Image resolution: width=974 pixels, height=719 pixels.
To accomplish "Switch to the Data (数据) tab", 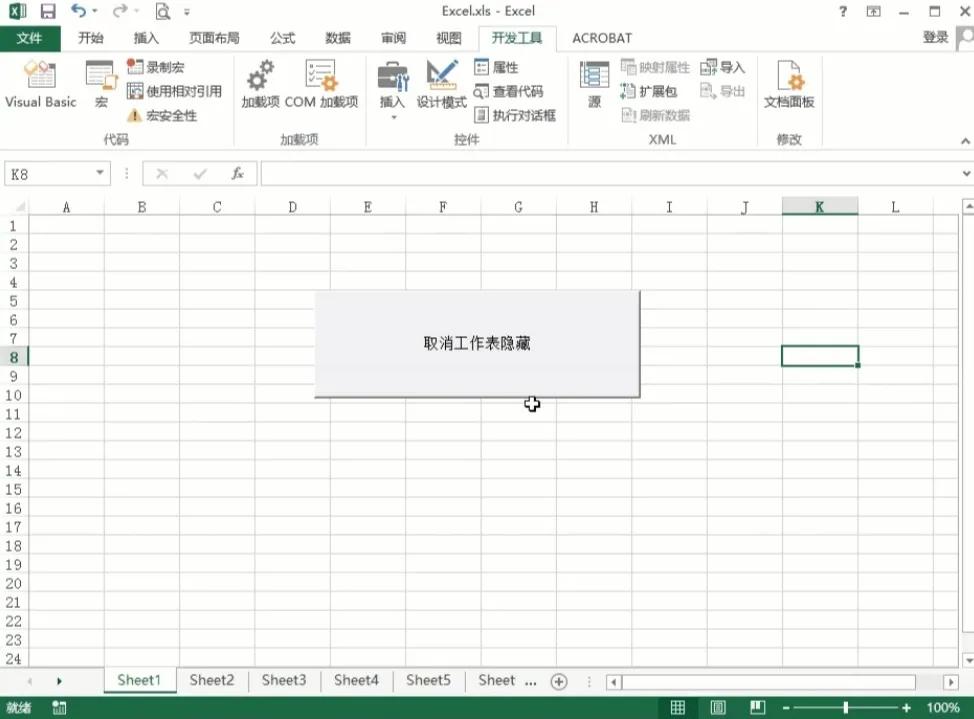I will click(x=338, y=39).
